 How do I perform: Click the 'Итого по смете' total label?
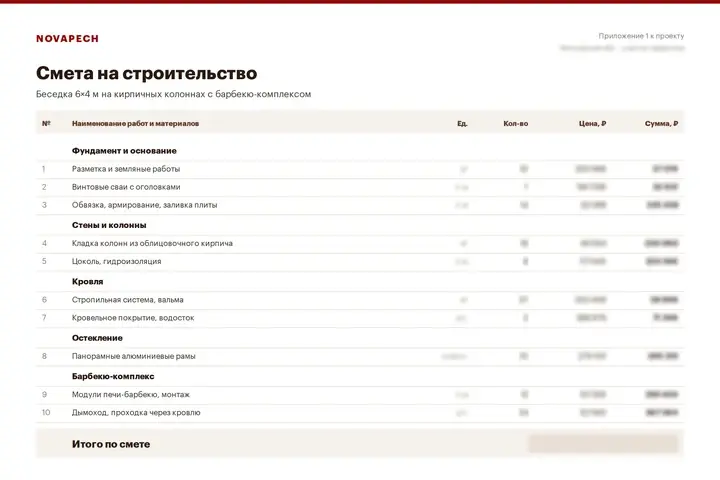pyautogui.click(x=111, y=444)
